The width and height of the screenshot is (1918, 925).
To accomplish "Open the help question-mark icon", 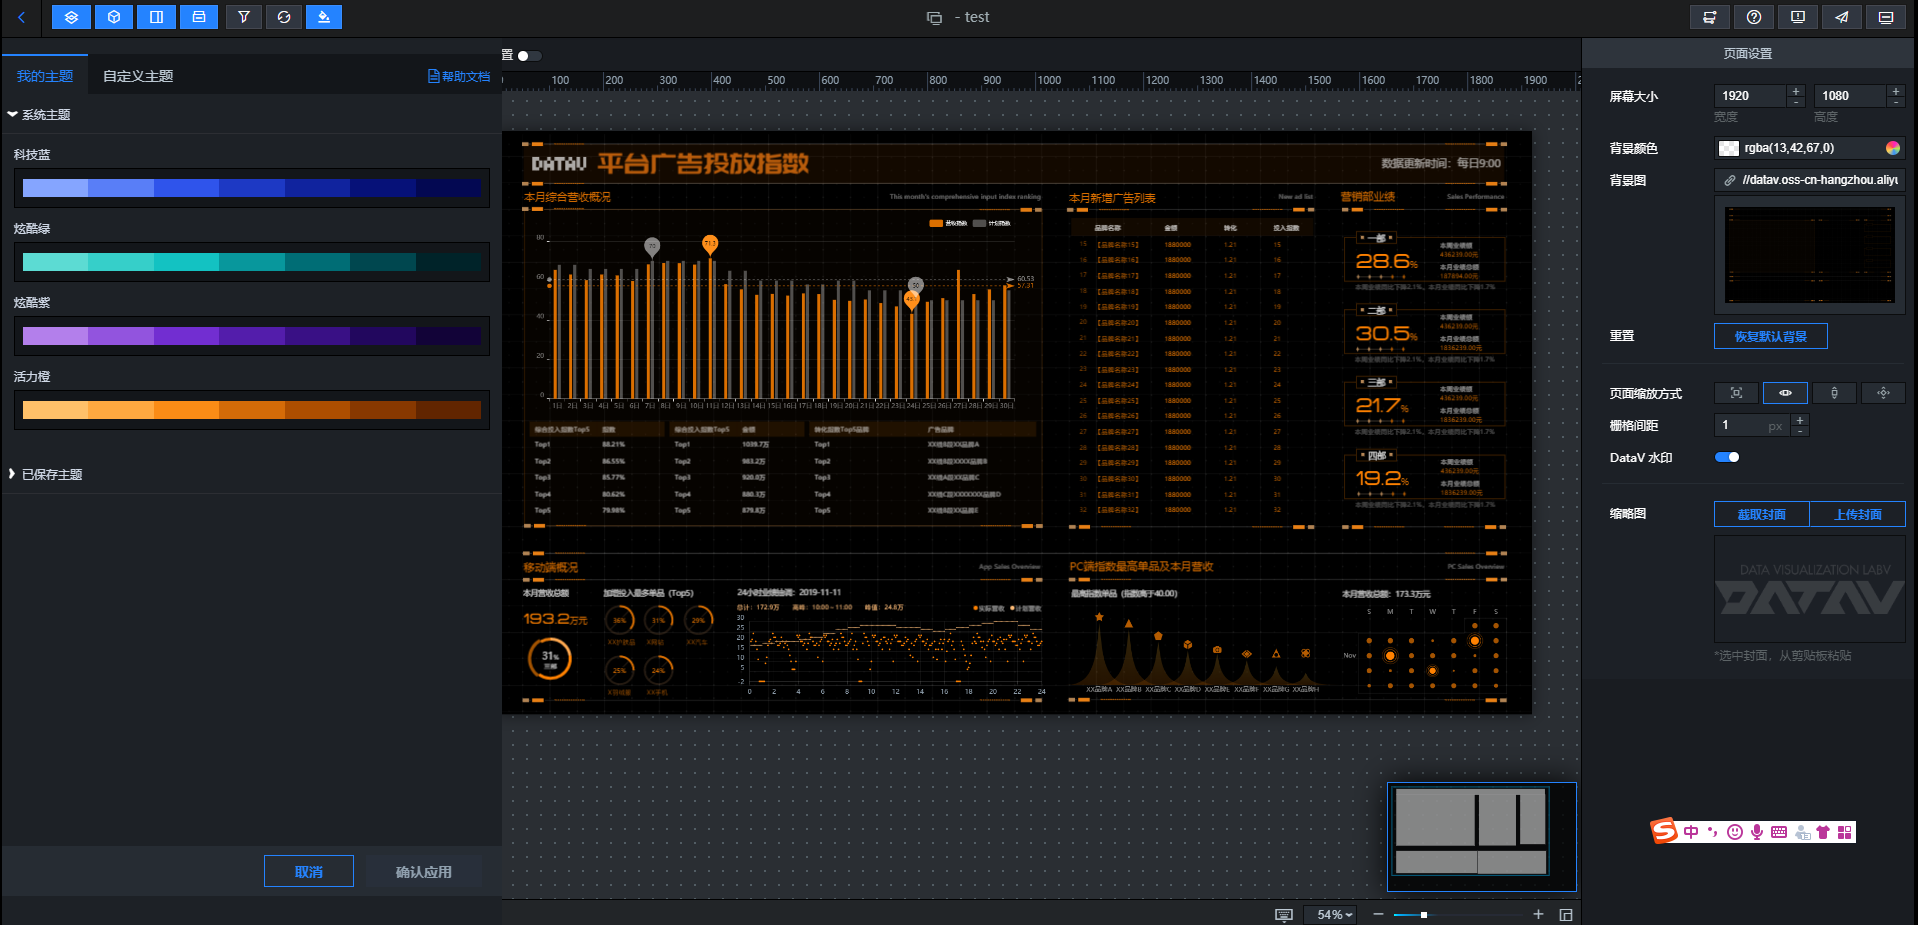I will click(1754, 17).
